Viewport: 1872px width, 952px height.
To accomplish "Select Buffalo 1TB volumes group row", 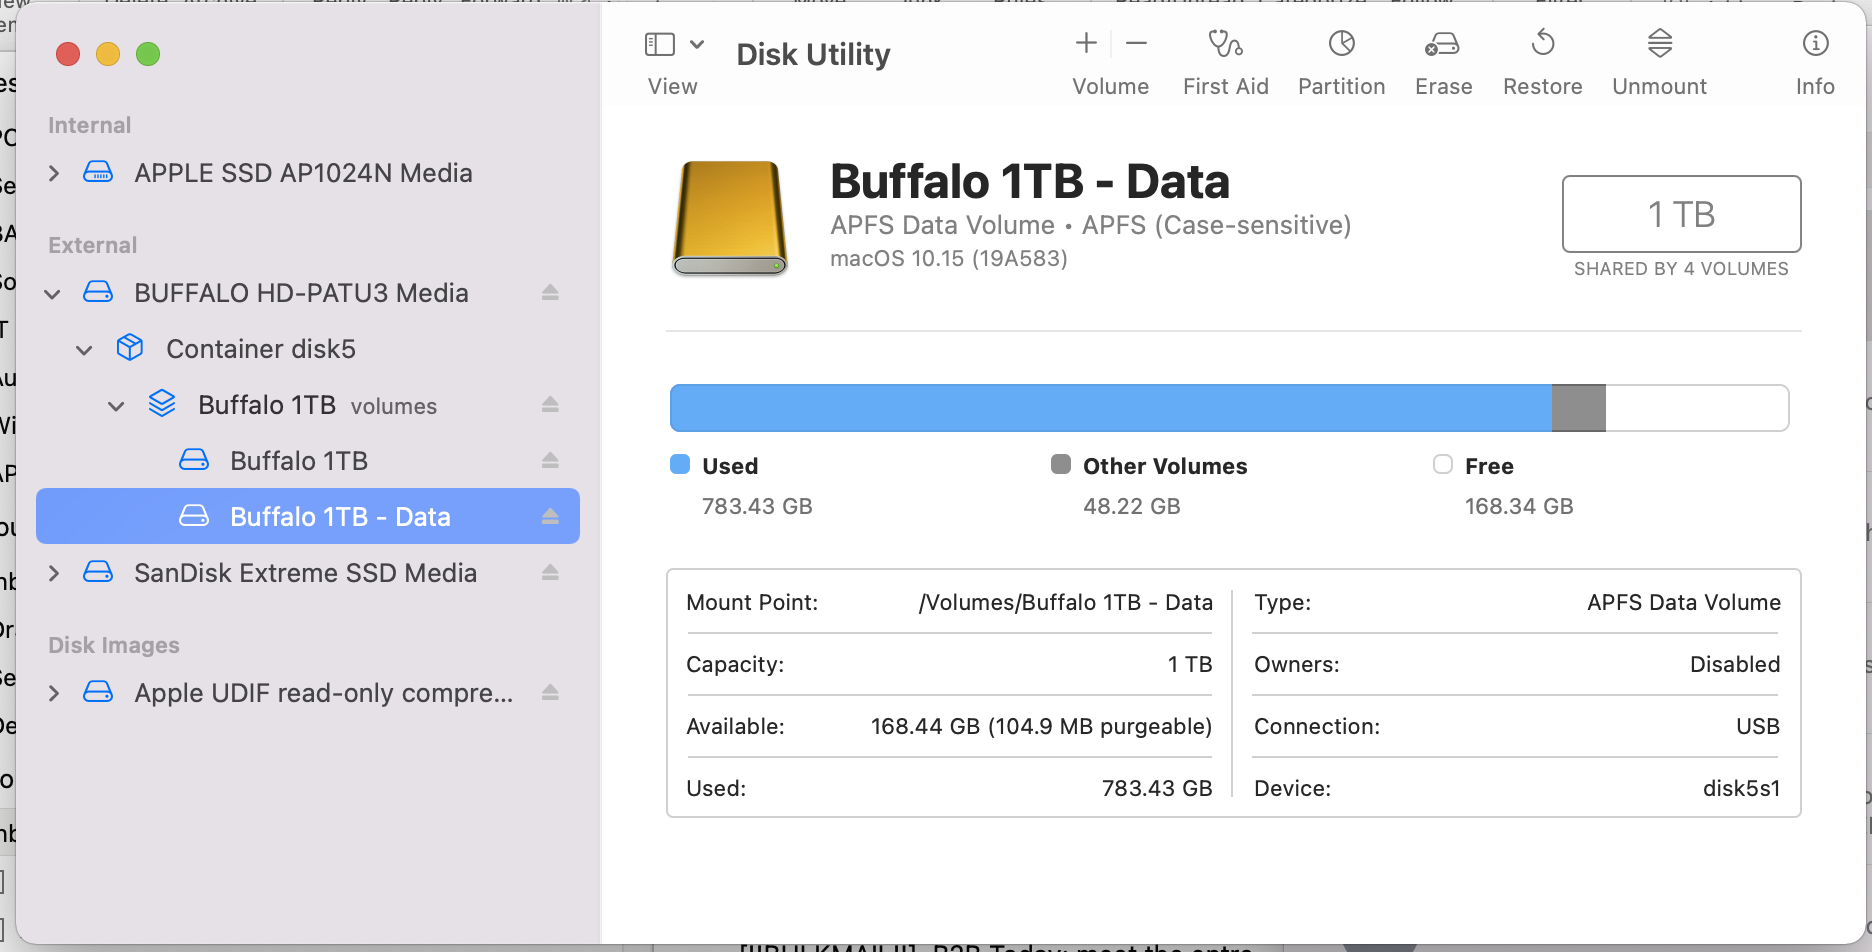I will tap(308, 404).
